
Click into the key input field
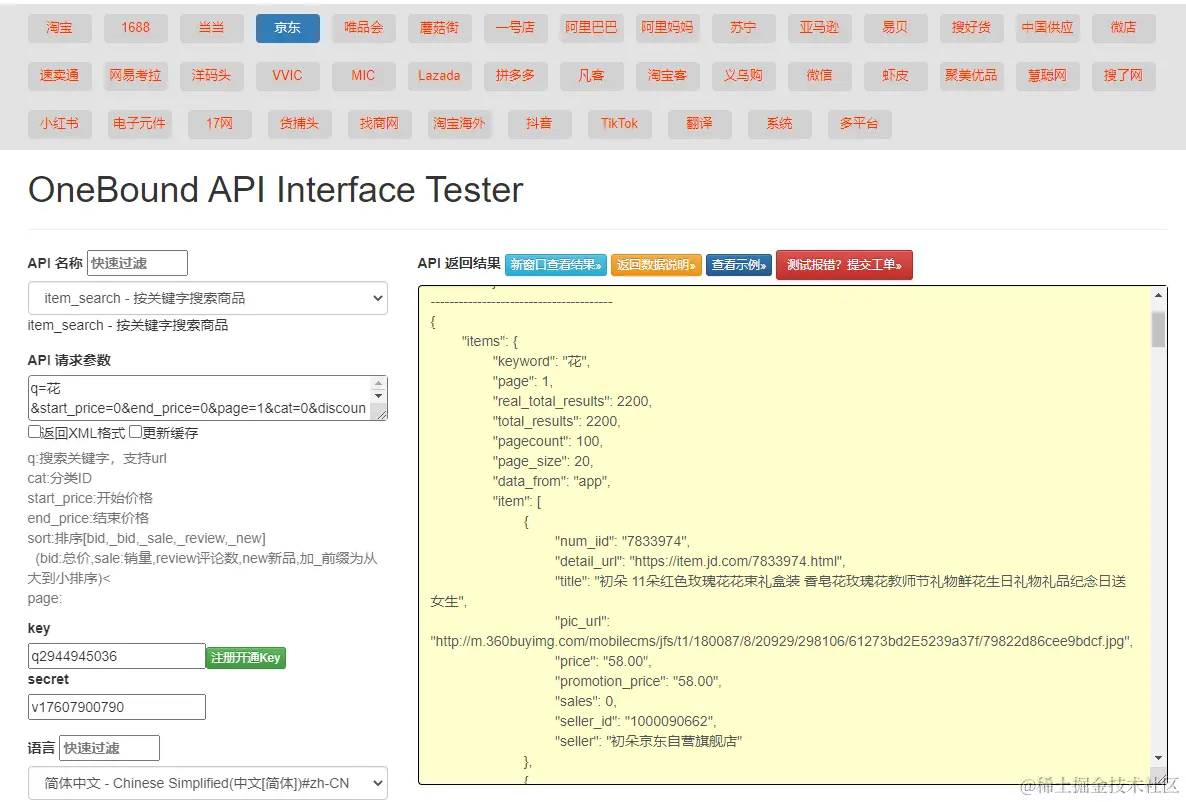(116, 656)
